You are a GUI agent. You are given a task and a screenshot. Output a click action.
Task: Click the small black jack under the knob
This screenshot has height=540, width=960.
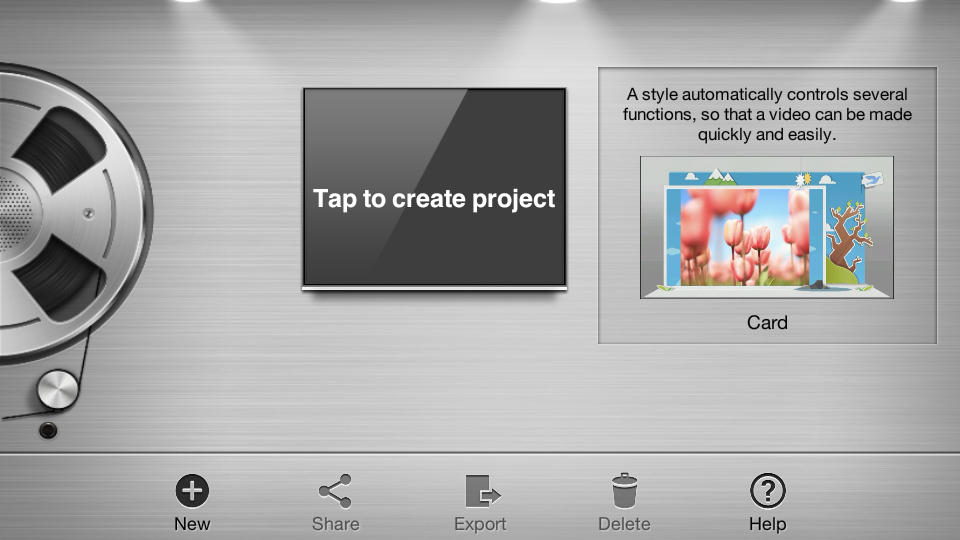tap(47, 430)
